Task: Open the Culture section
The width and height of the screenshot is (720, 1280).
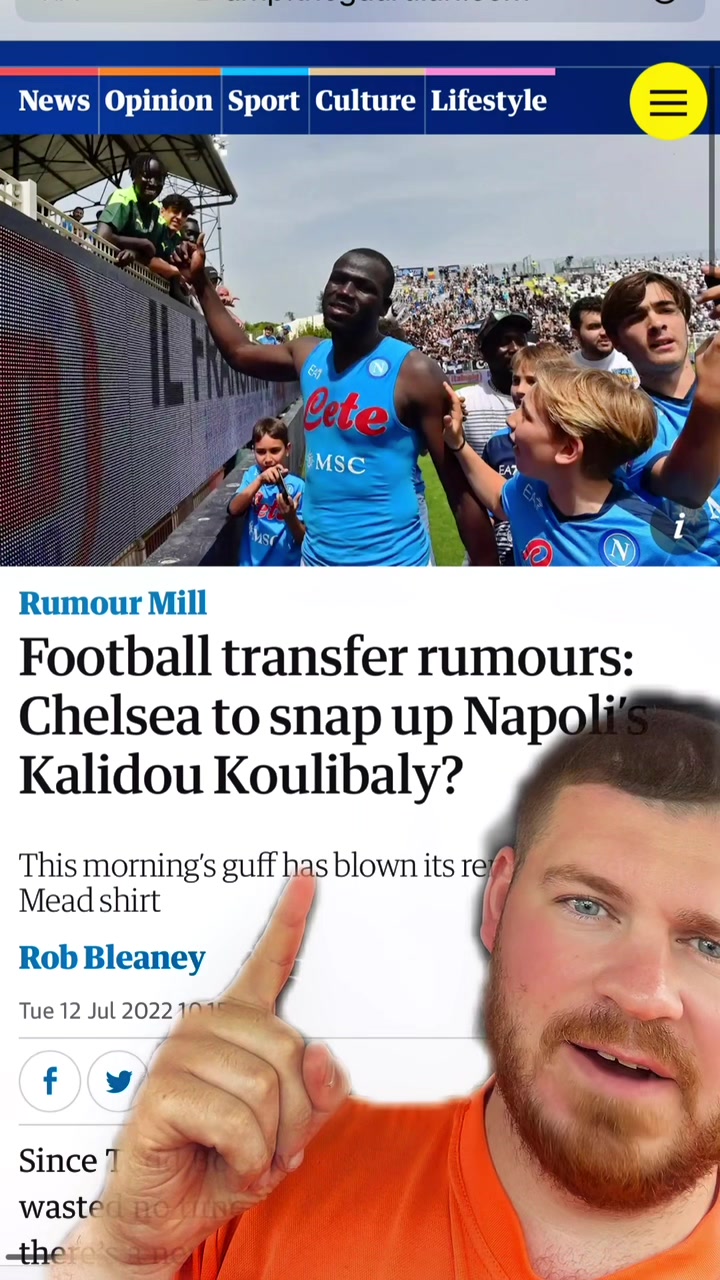Action: click(365, 101)
